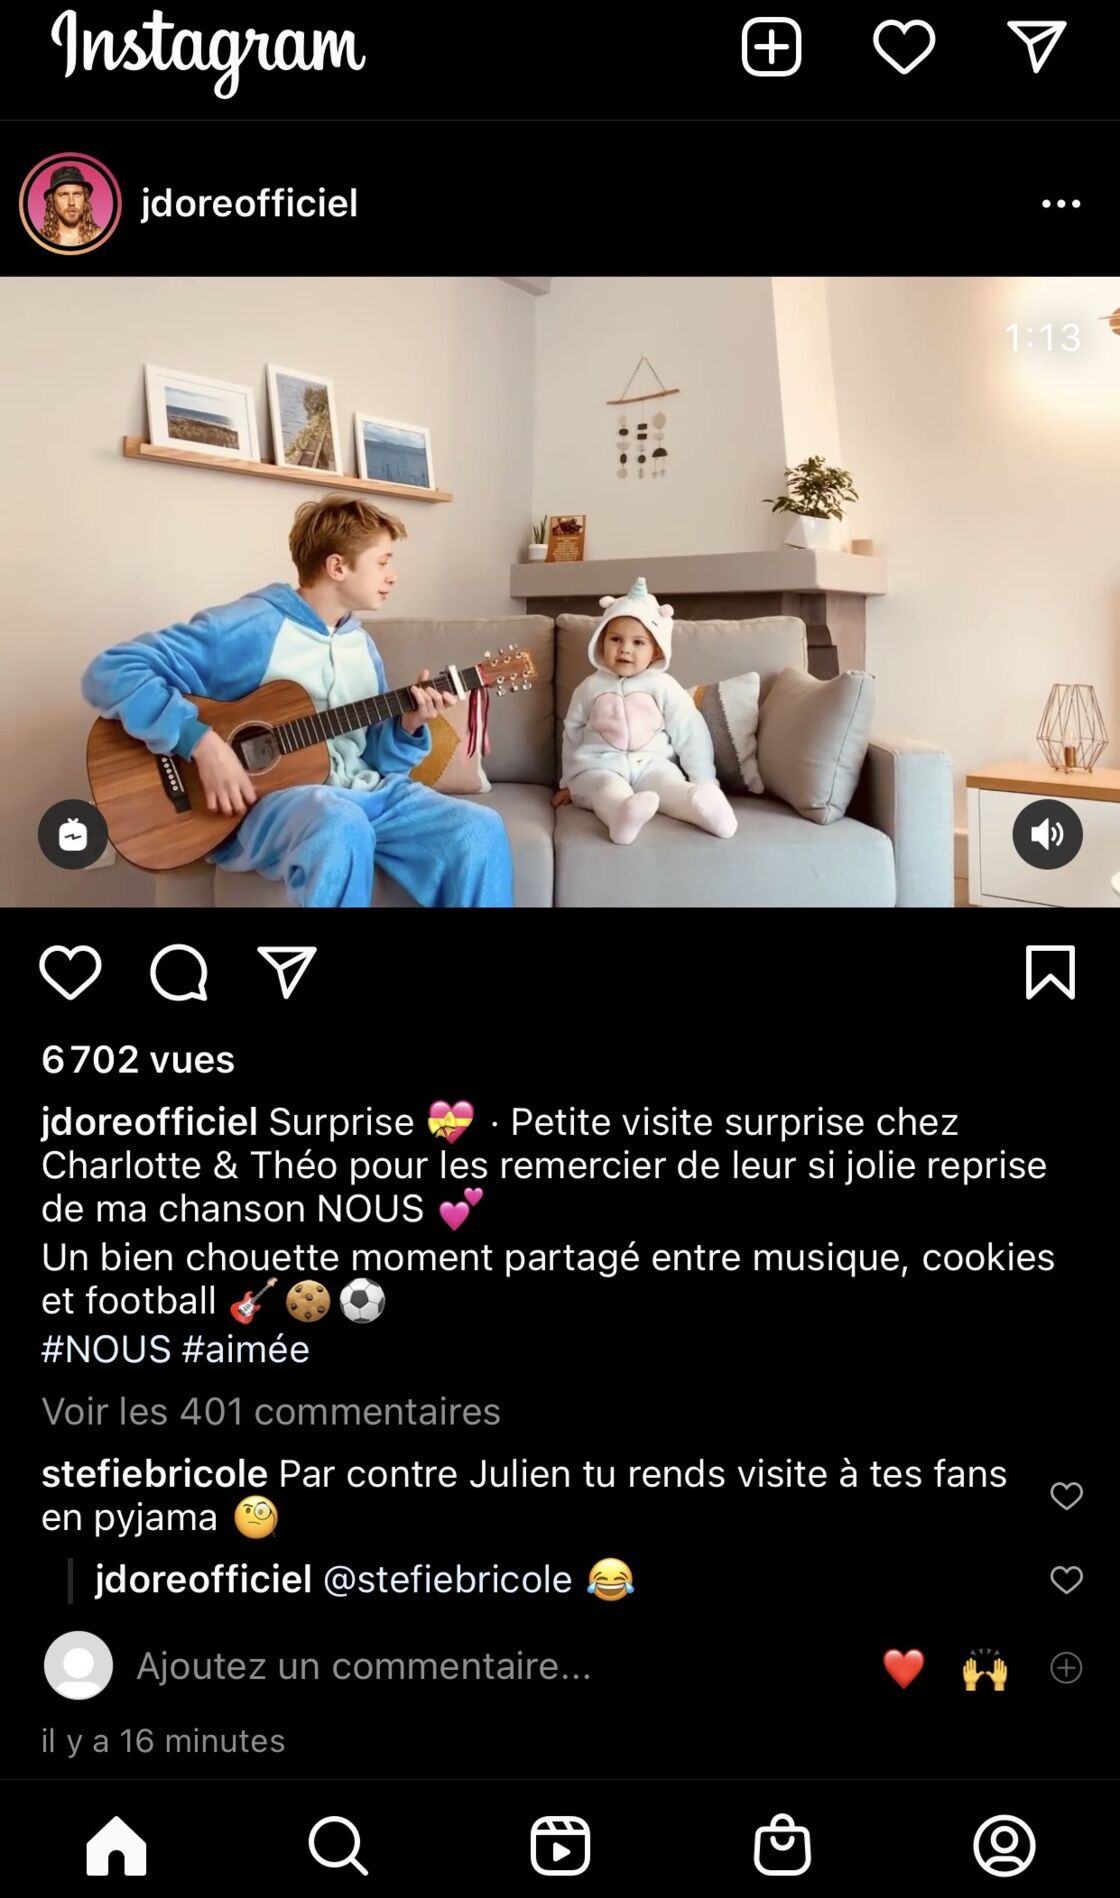Screen dimensions: 1120x1898
Task: Tap the IGTV badge on video
Action: tap(73, 834)
